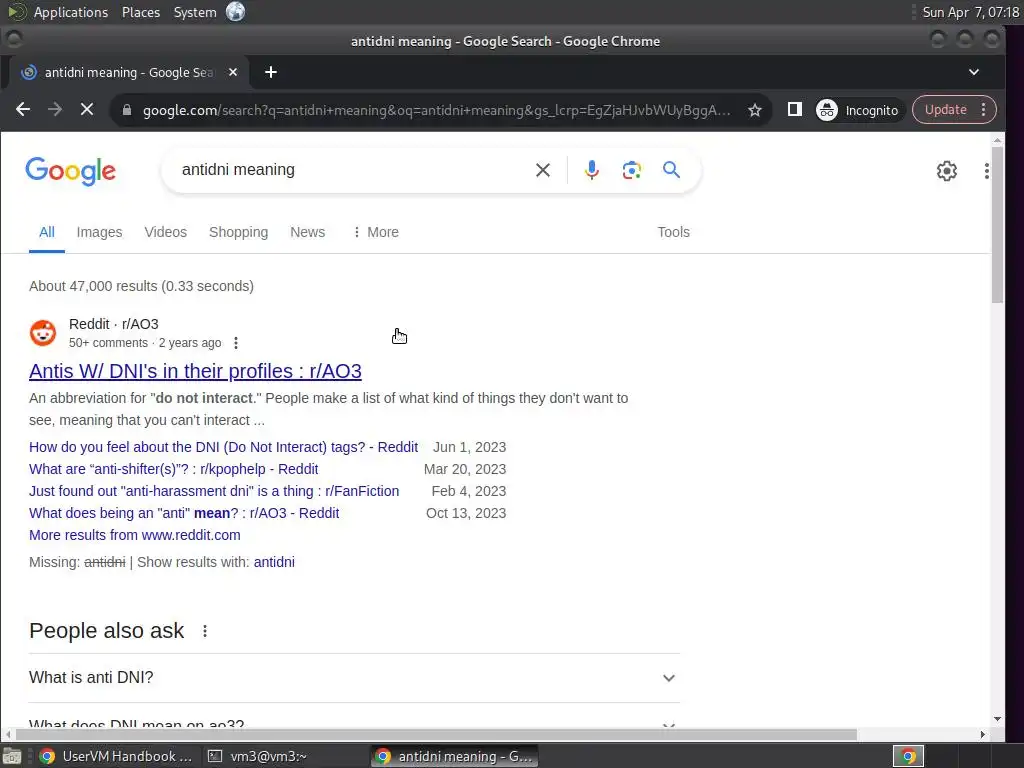Clear the search box text
This screenshot has height=768, width=1024.
(x=543, y=170)
